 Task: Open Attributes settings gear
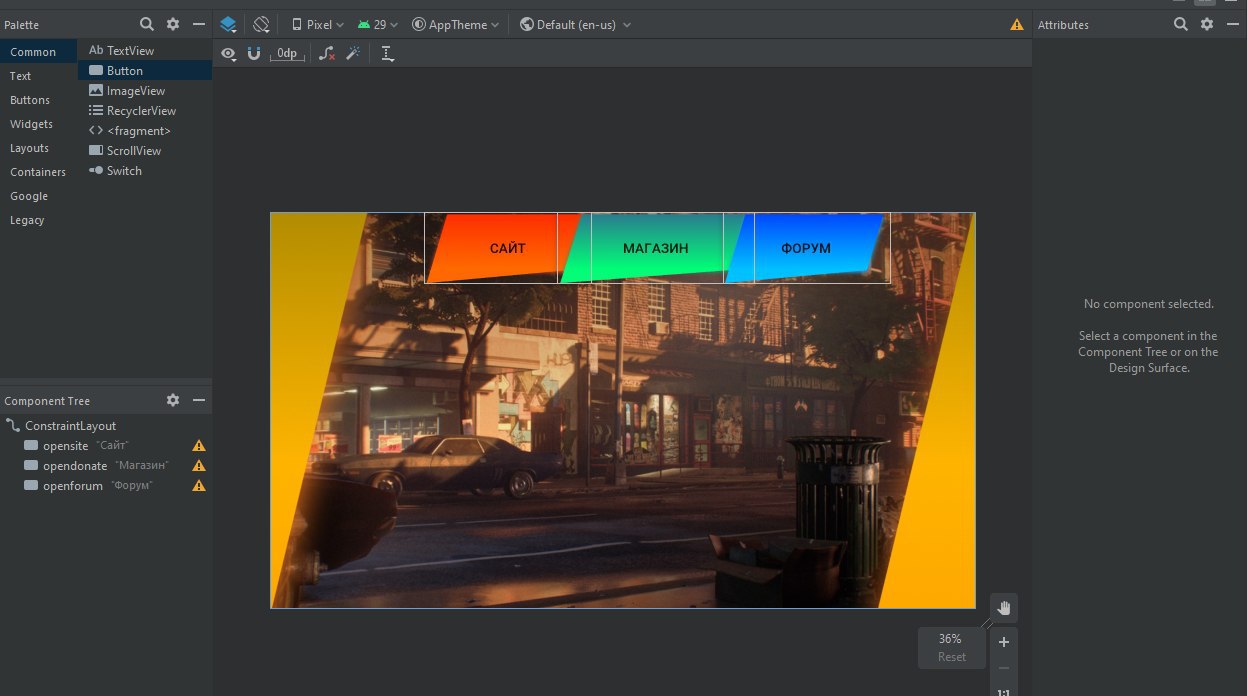[1207, 24]
